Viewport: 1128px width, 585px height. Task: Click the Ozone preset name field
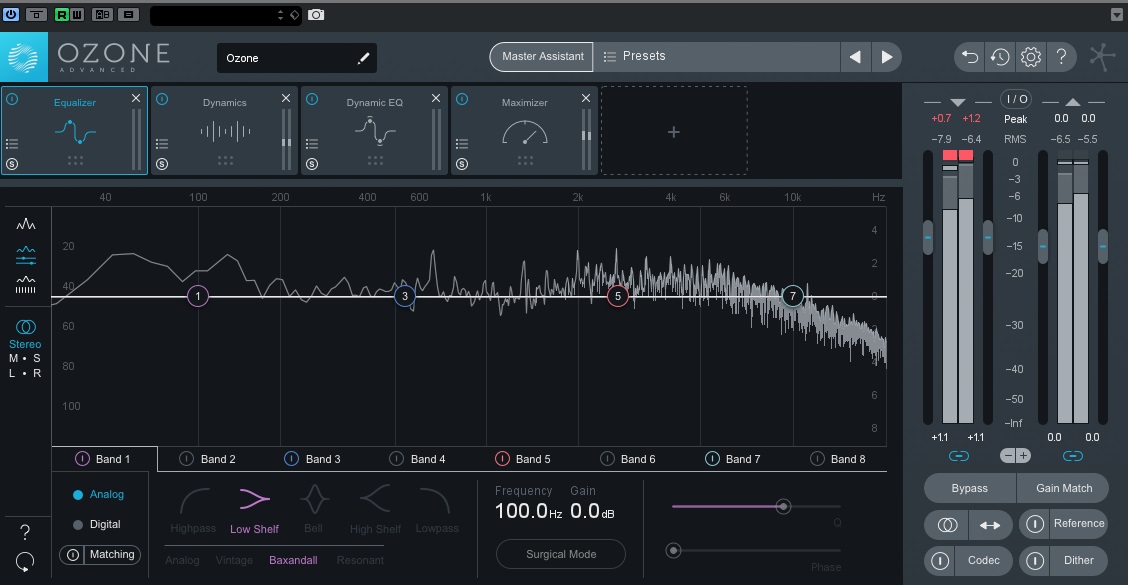click(x=296, y=58)
